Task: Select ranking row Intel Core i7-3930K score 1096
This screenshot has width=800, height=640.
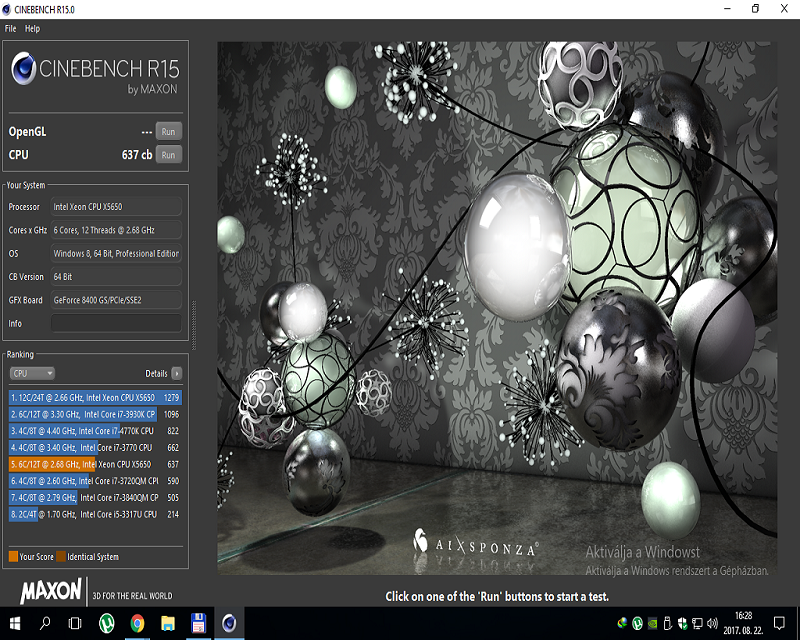Action: pos(95,414)
